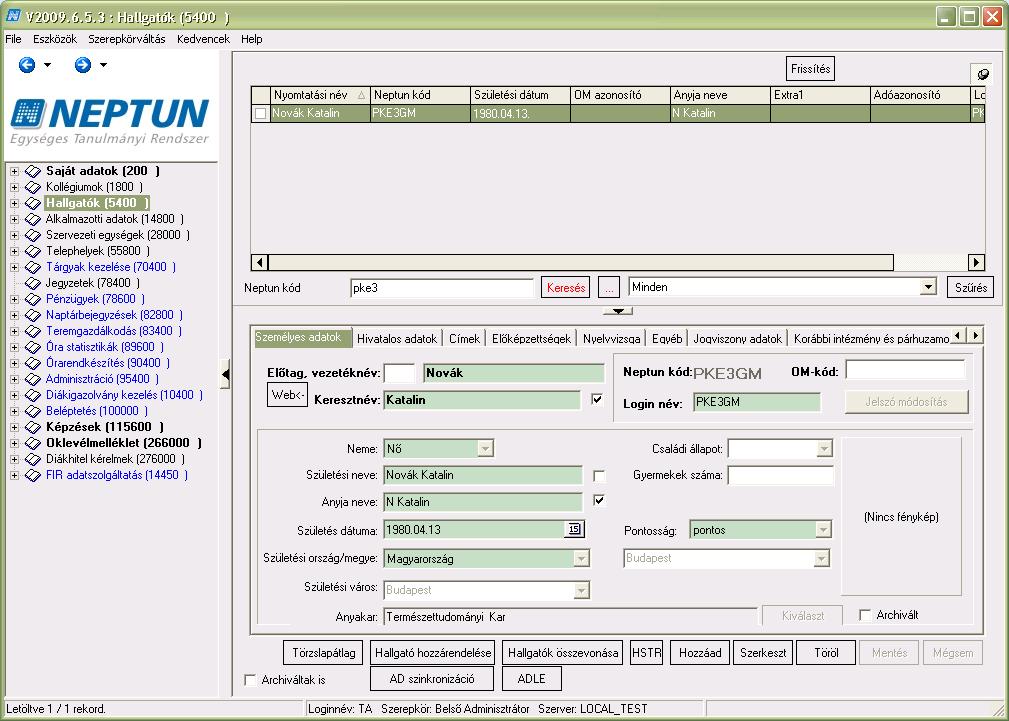This screenshot has width=1009, height=721.
Task: Switch to the Előképzettségek tab
Action: click(532, 338)
